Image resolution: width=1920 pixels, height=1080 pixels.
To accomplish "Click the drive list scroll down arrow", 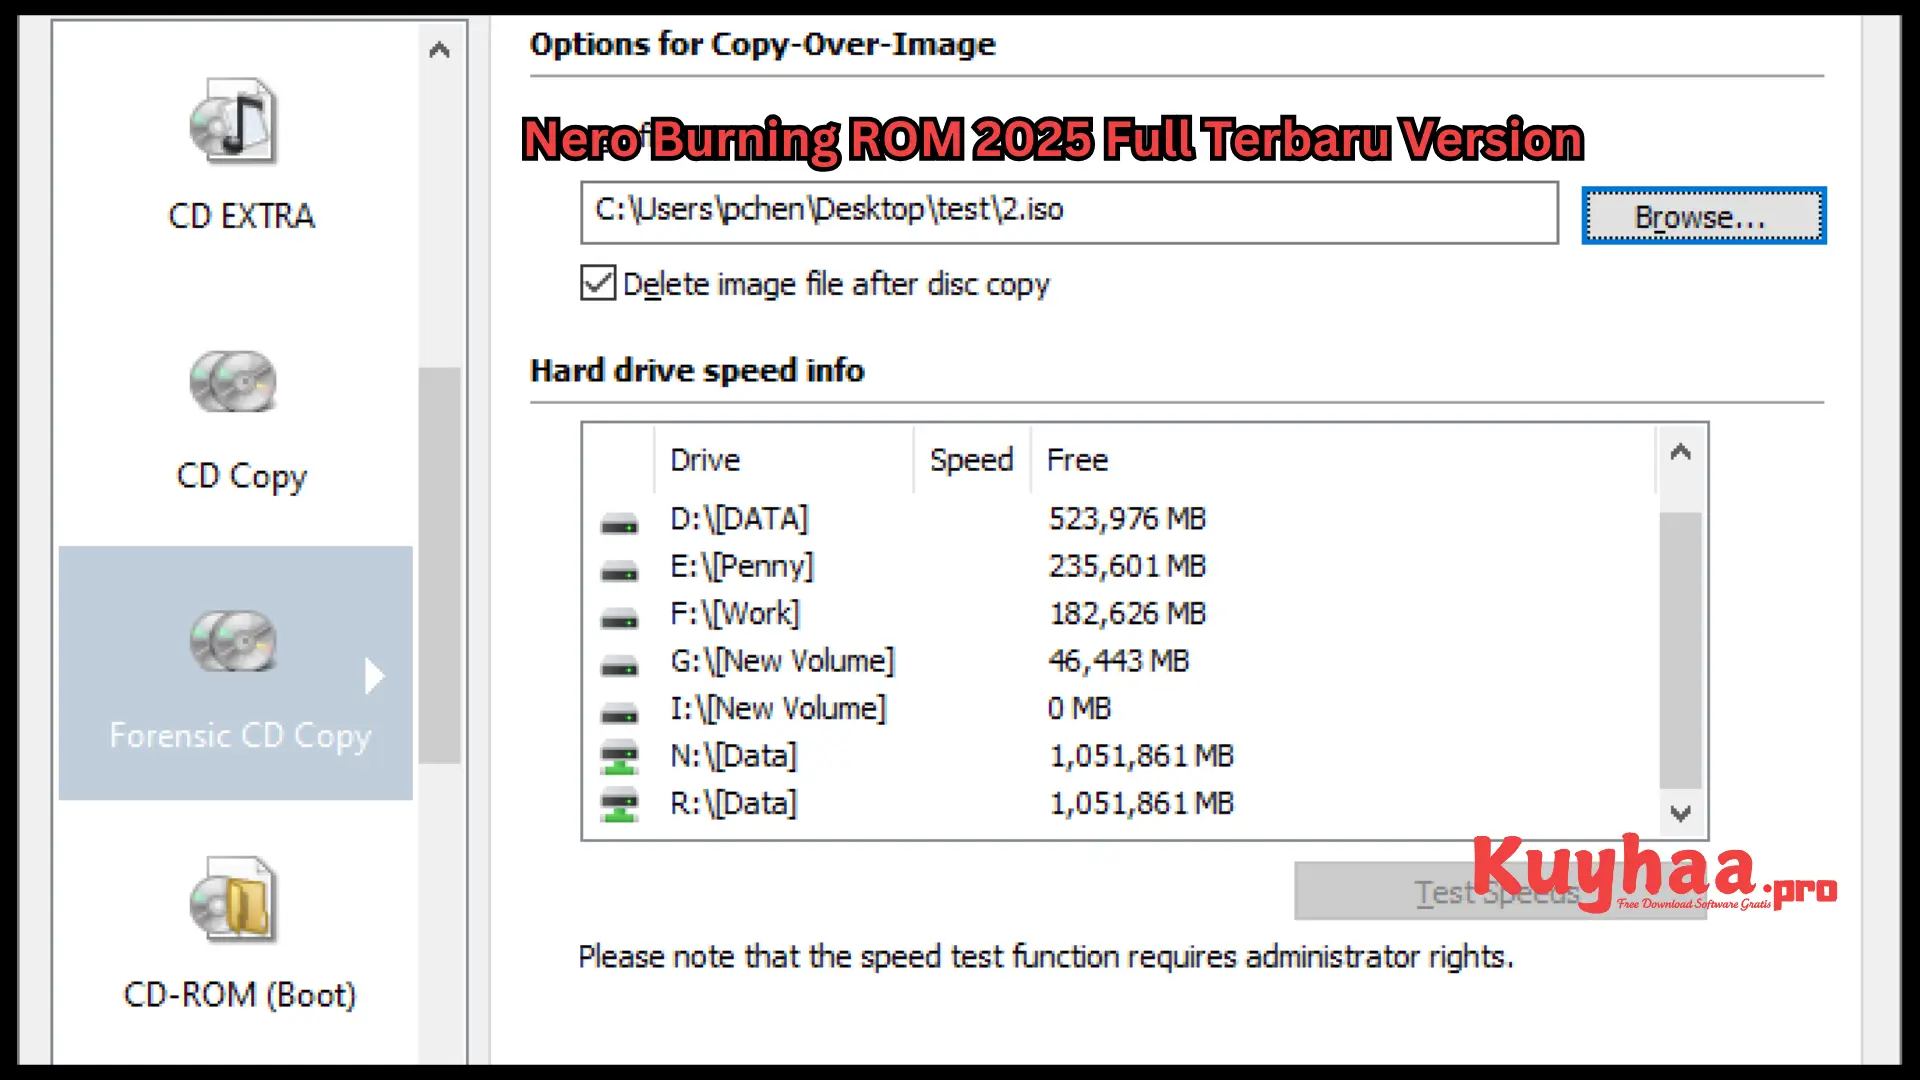I will (1681, 814).
